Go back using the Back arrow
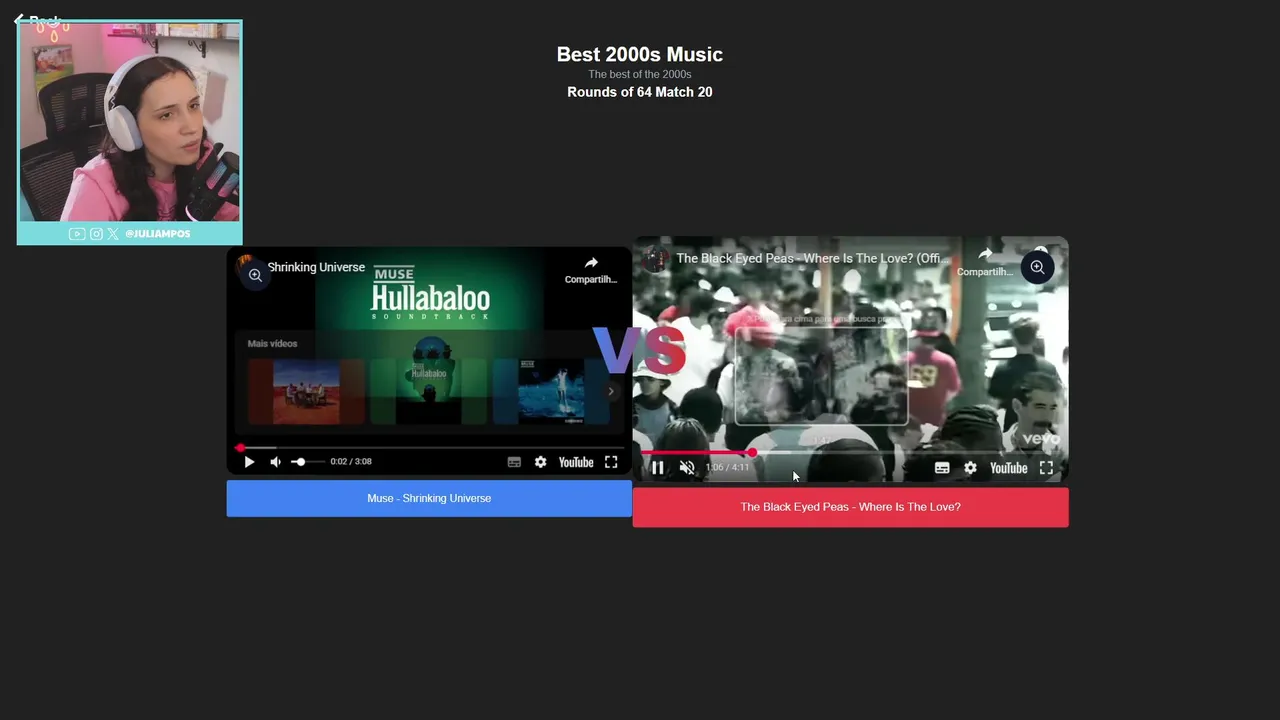The width and height of the screenshot is (1280, 720). [x=37, y=20]
